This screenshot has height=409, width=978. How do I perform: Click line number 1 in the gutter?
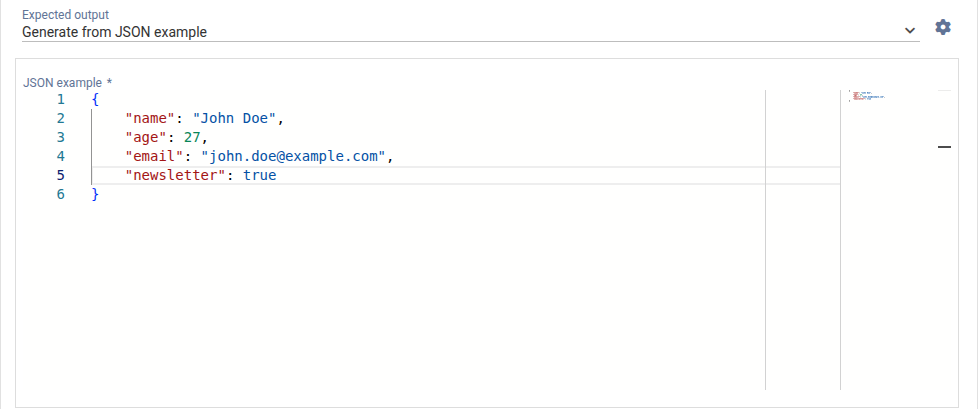coord(60,99)
